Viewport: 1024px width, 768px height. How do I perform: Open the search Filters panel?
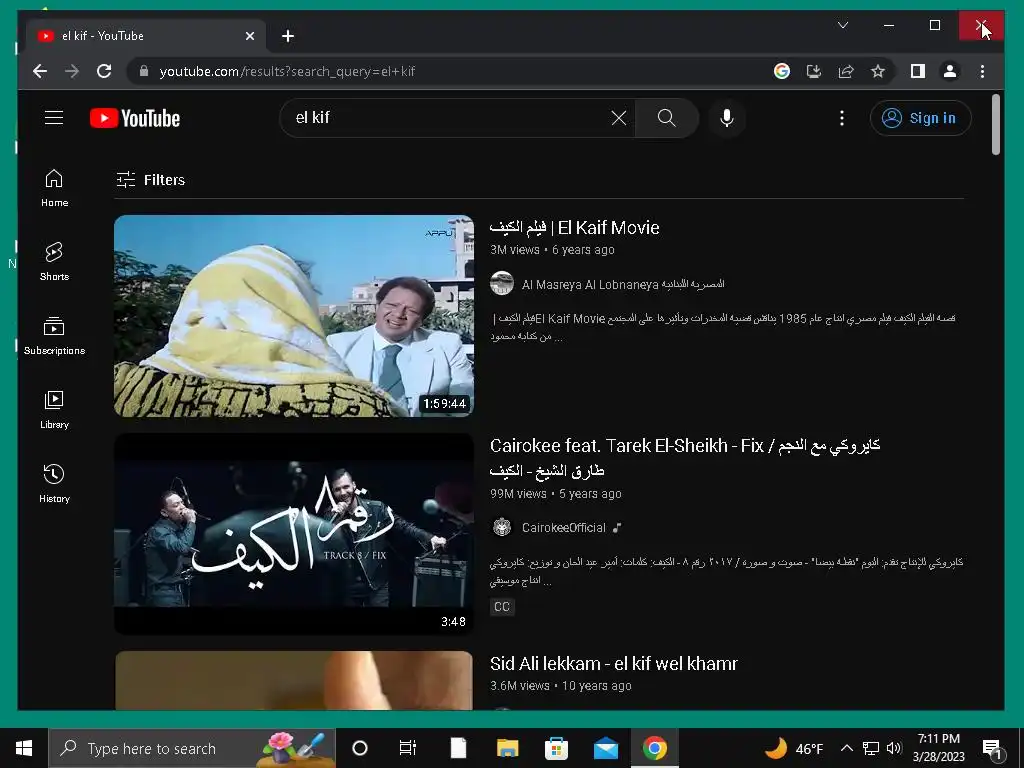click(x=151, y=180)
